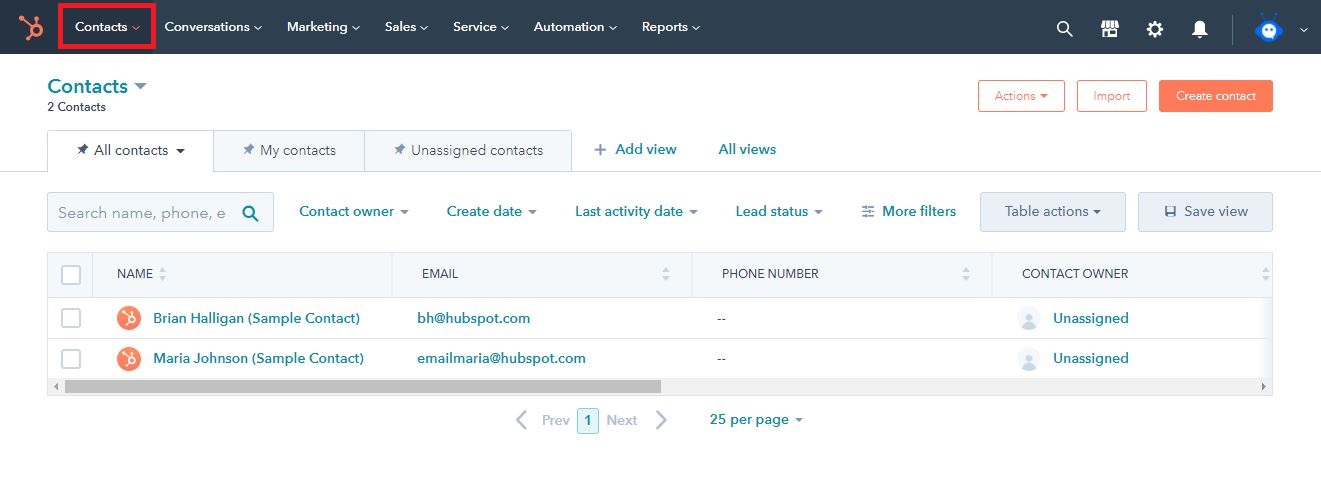Open the Contacts title dropdown
Image resolution: width=1321 pixels, height=480 pixels.
click(97, 86)
